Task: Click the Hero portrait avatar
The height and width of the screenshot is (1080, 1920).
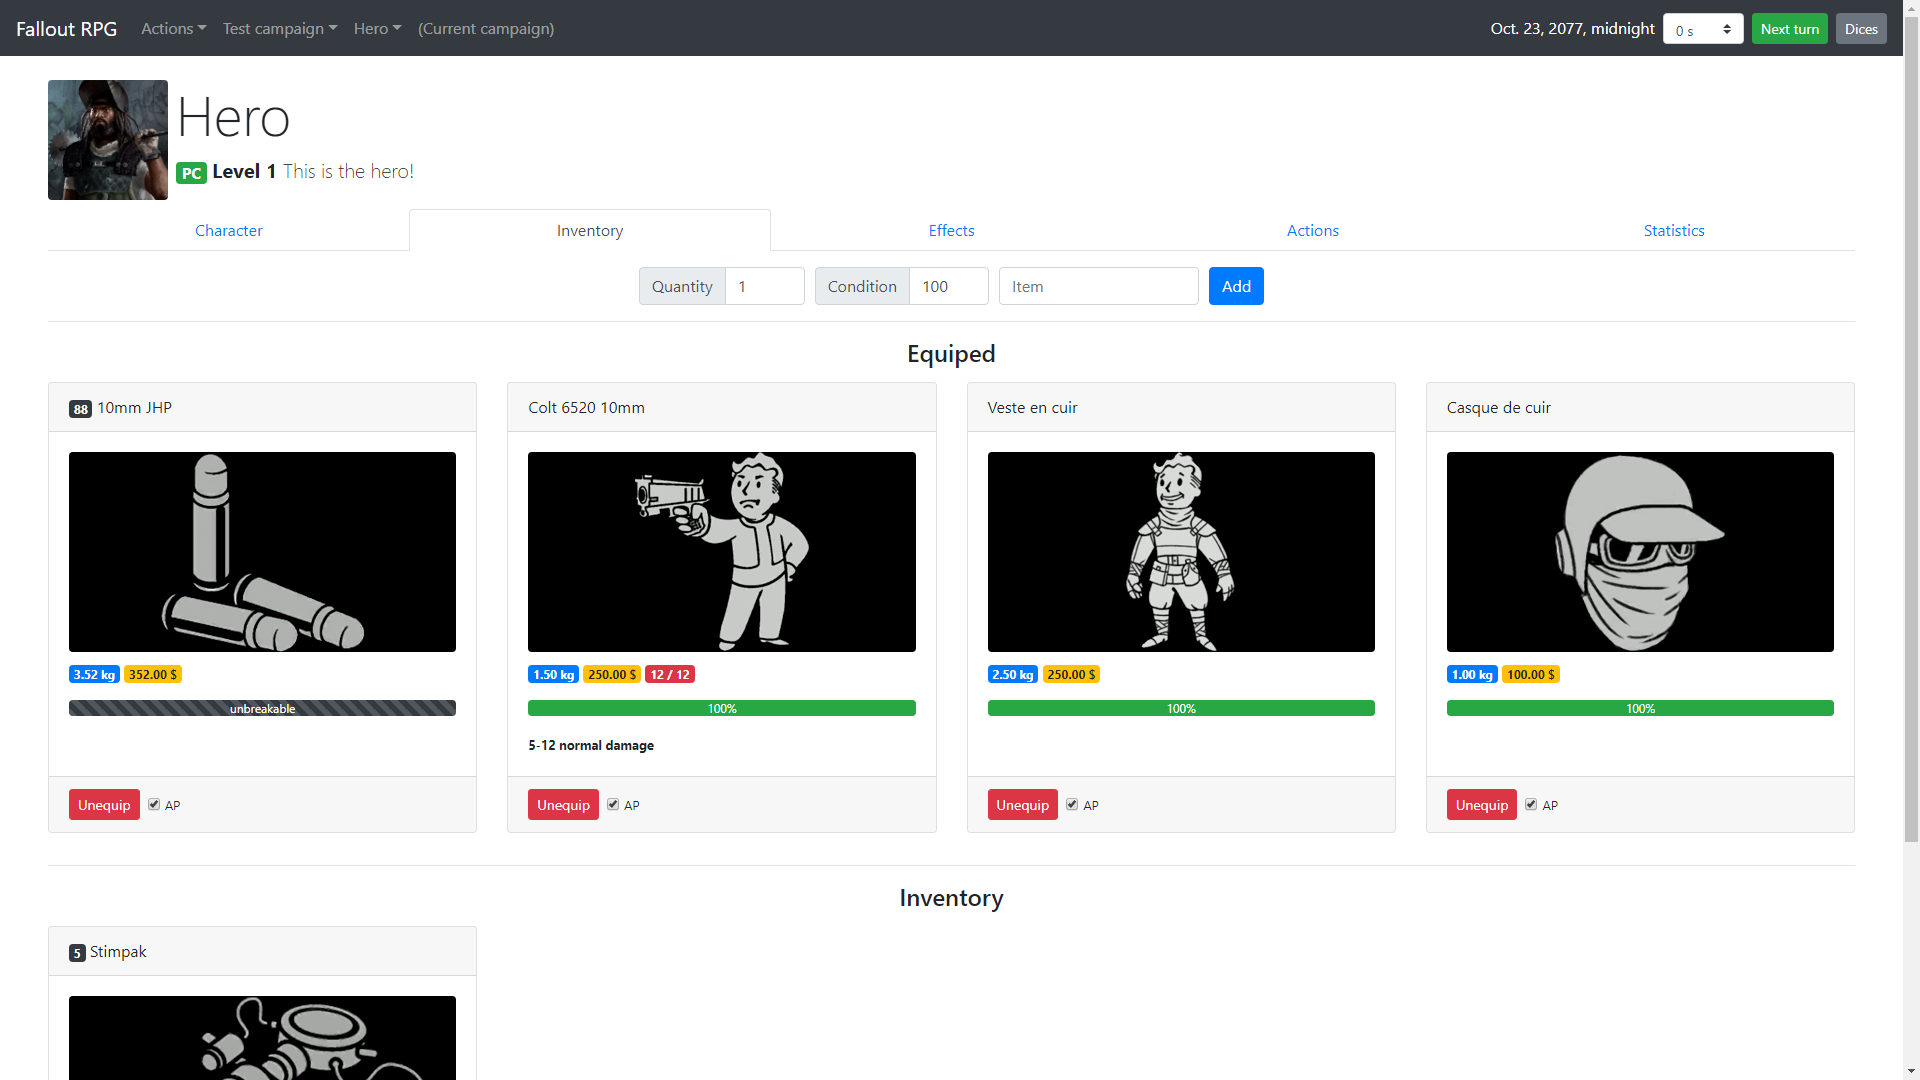Action: pyautogui.click(x=108, y=140)
